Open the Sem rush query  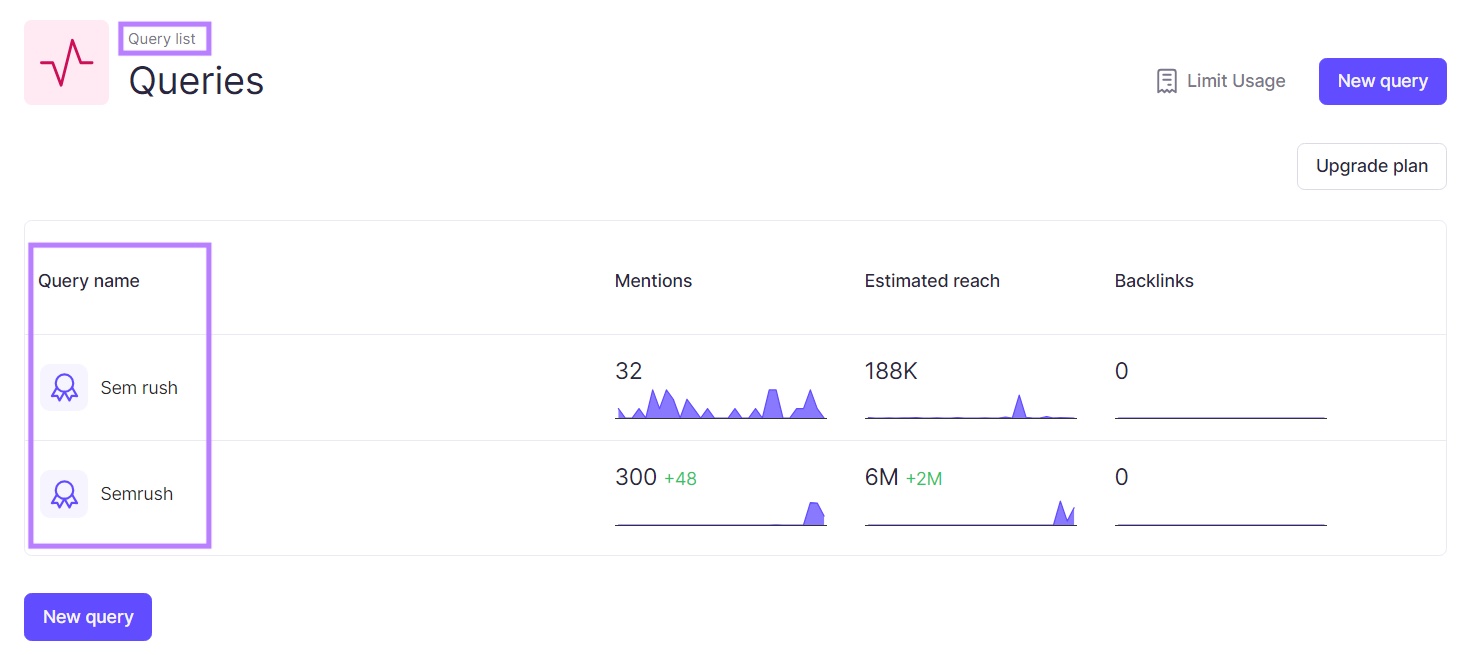tap(139, 388)
